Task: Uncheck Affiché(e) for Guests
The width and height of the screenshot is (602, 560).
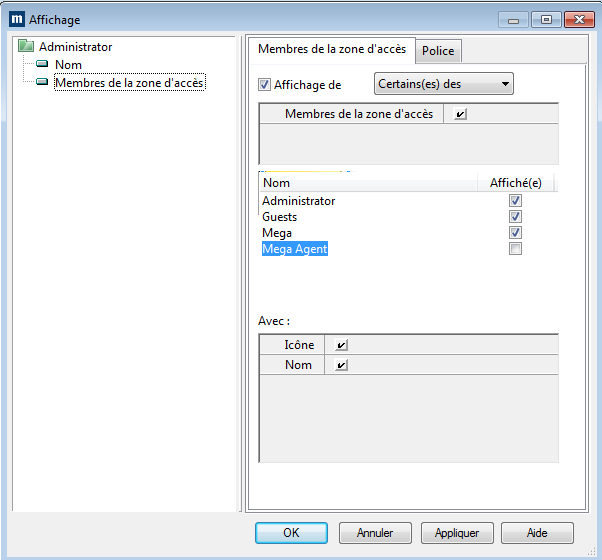Action: 515,217
